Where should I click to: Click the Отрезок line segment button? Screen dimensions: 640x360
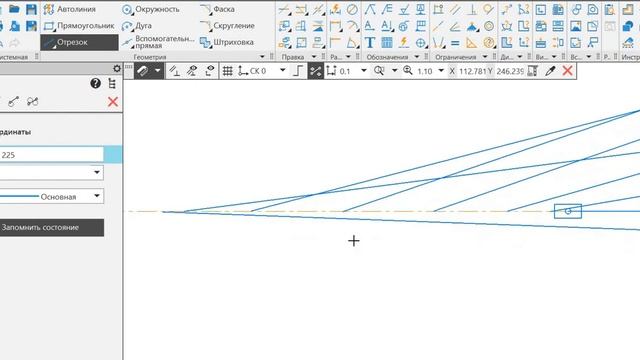[79, 42]
